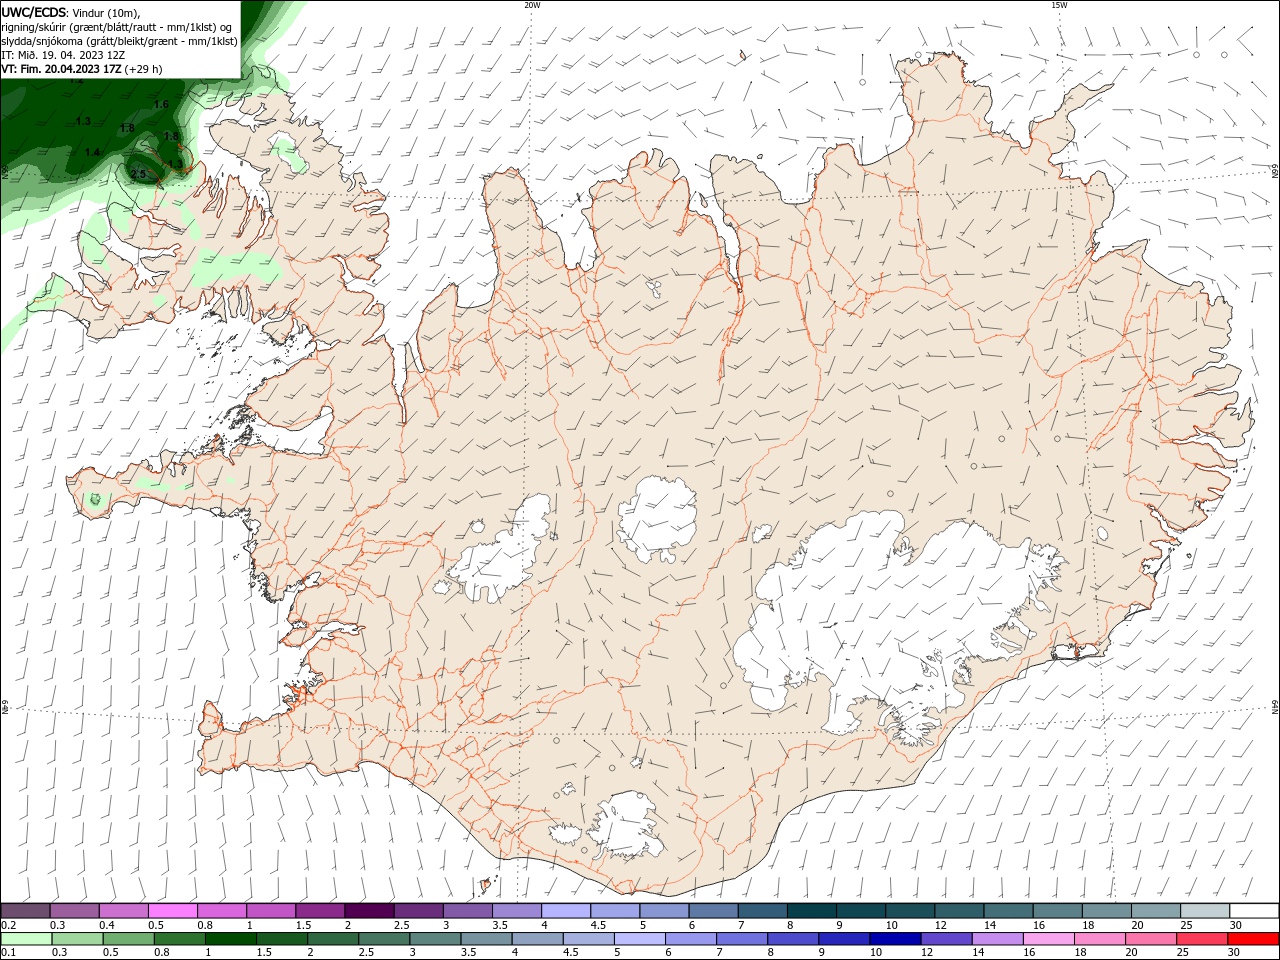This screenshot has width=1280, height=960.
Task: Click the Langjökull glacier west of Hofsjökull
Action: click(500, 552)
